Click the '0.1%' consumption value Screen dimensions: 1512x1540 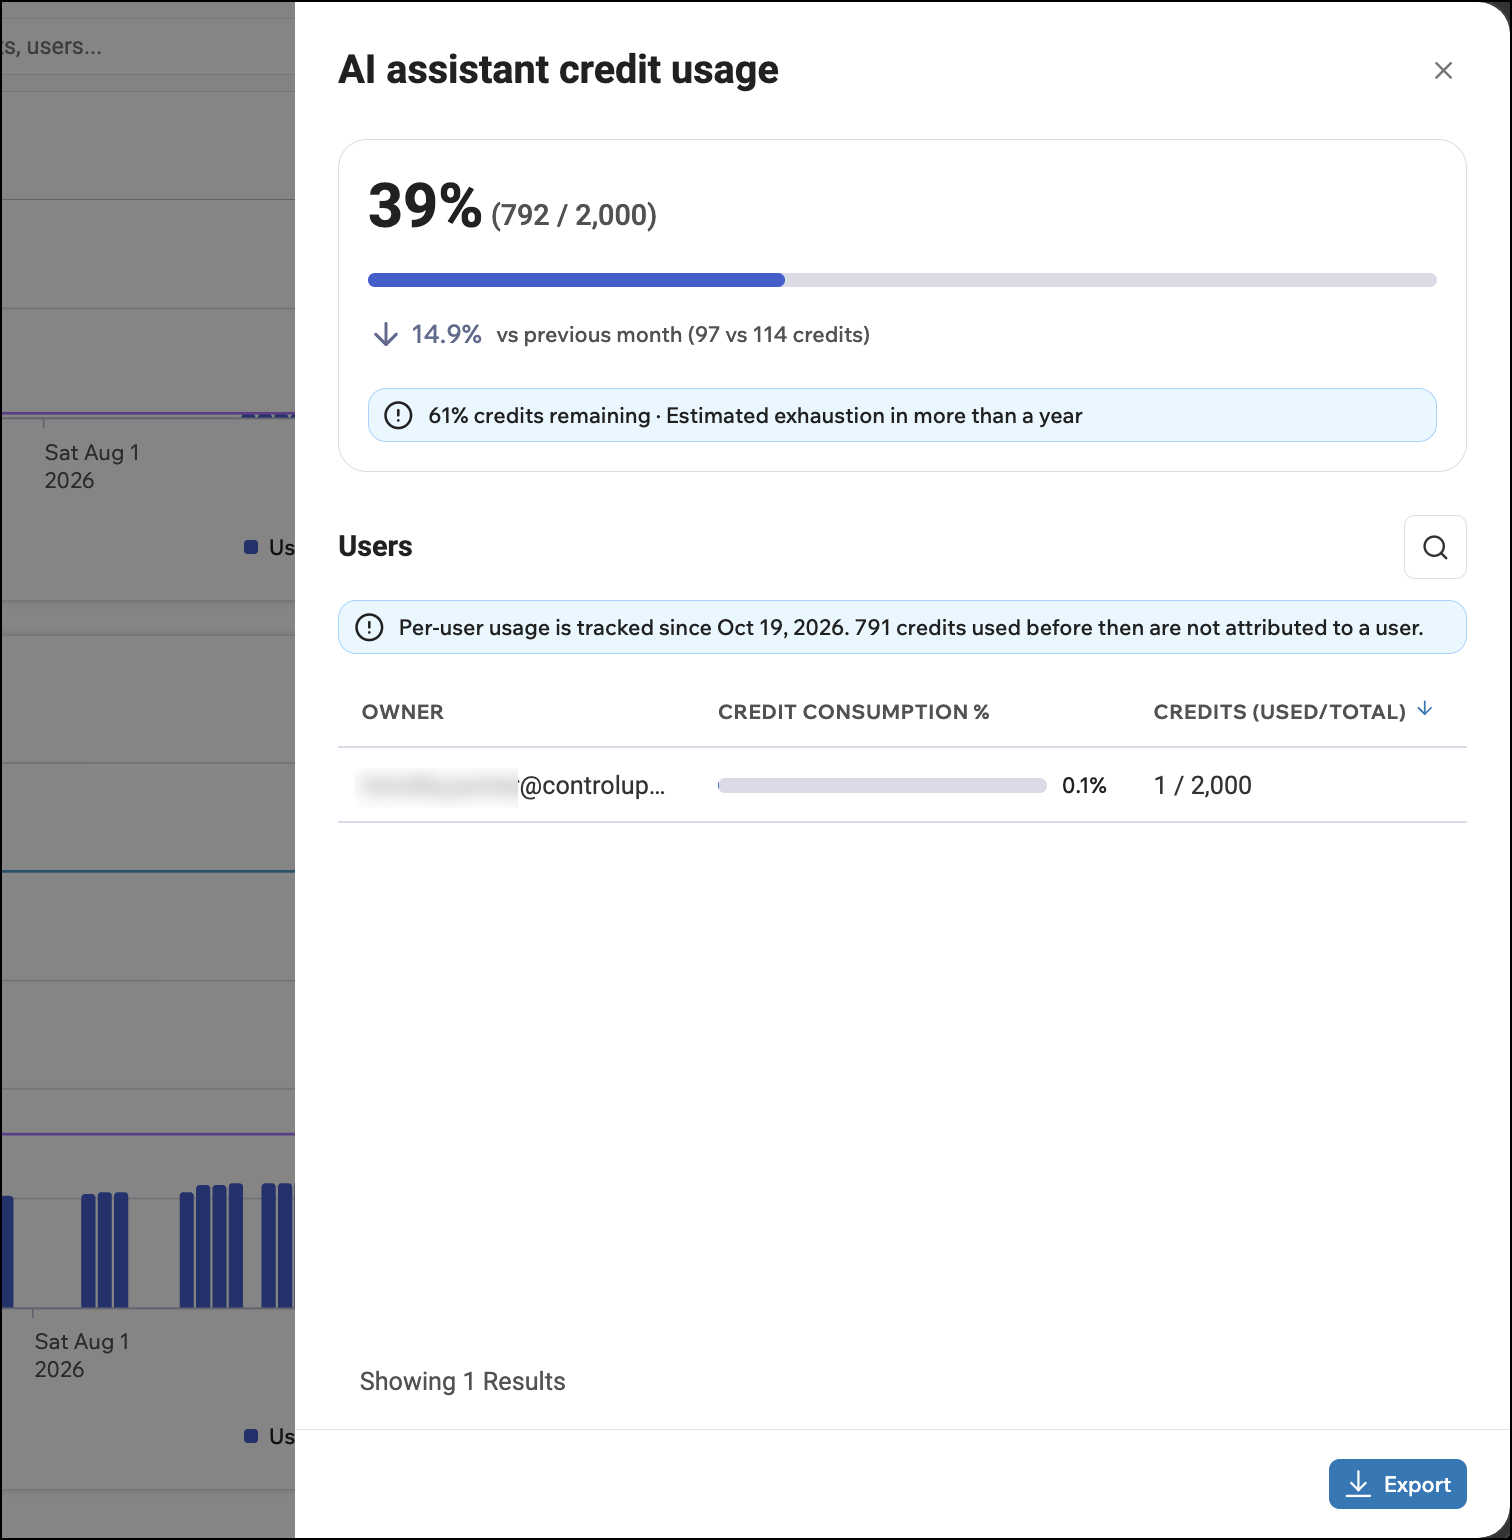(1084, 786)
